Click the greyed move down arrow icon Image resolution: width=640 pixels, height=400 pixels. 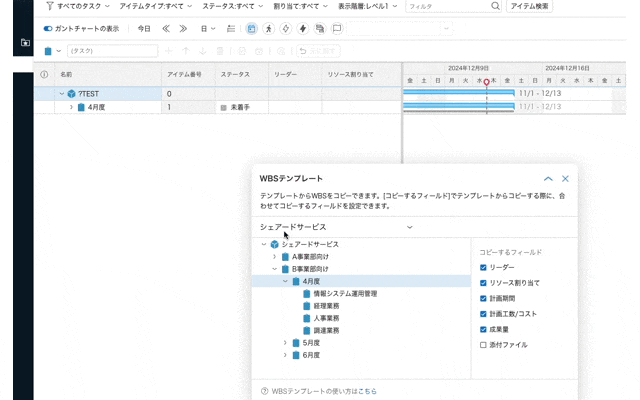click(202, 51)
